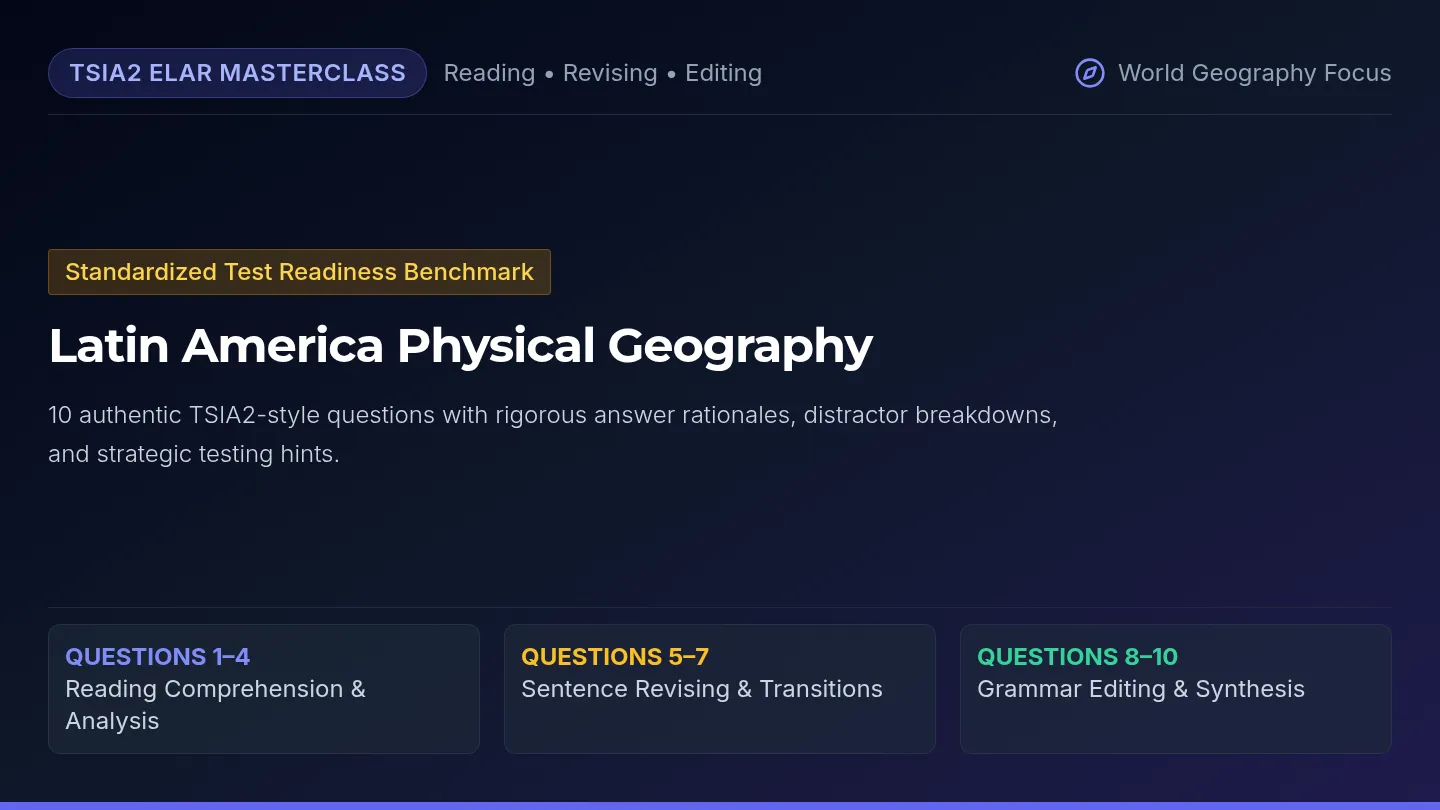This screenshot has height=810, width=1440.
Task: Click the Grammar Editing & Synthesis text
Action: pyautogui.click(x=1141, y=689)
